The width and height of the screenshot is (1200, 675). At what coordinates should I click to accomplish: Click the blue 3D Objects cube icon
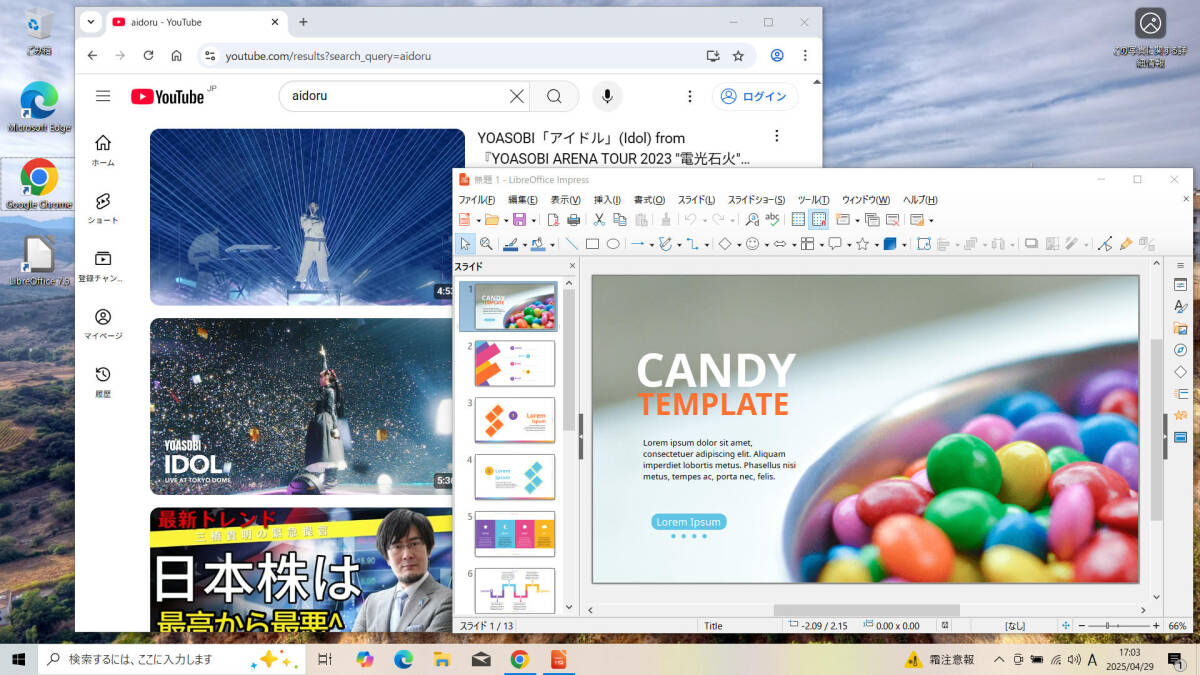point(890,243)
